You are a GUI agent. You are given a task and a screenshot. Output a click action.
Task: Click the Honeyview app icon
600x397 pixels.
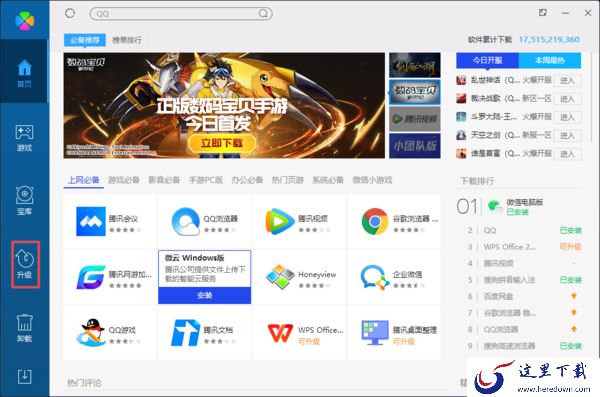pos(280,277)
